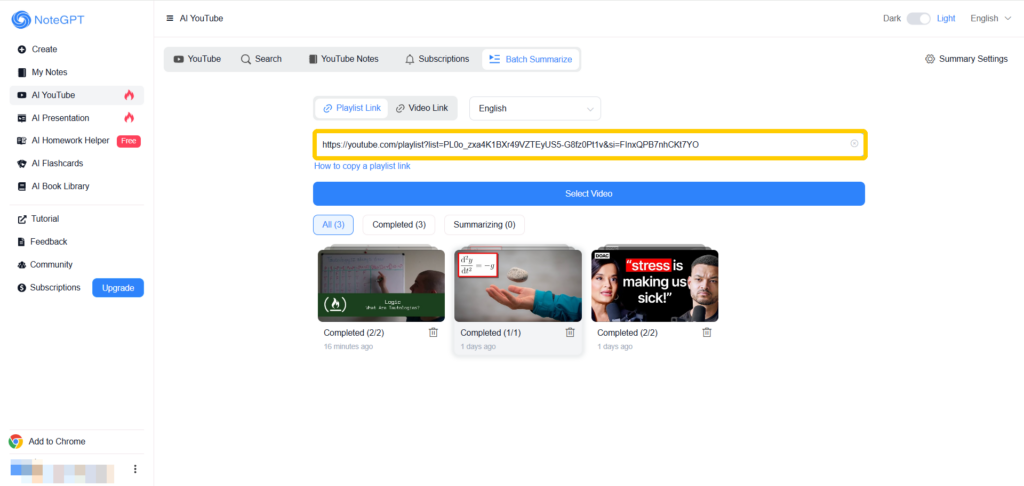Image resolution: width=1024 pixels, height=486 pixels.
Task: Click the '16 minutes ago' timestamp
Action: pos(348,347)
